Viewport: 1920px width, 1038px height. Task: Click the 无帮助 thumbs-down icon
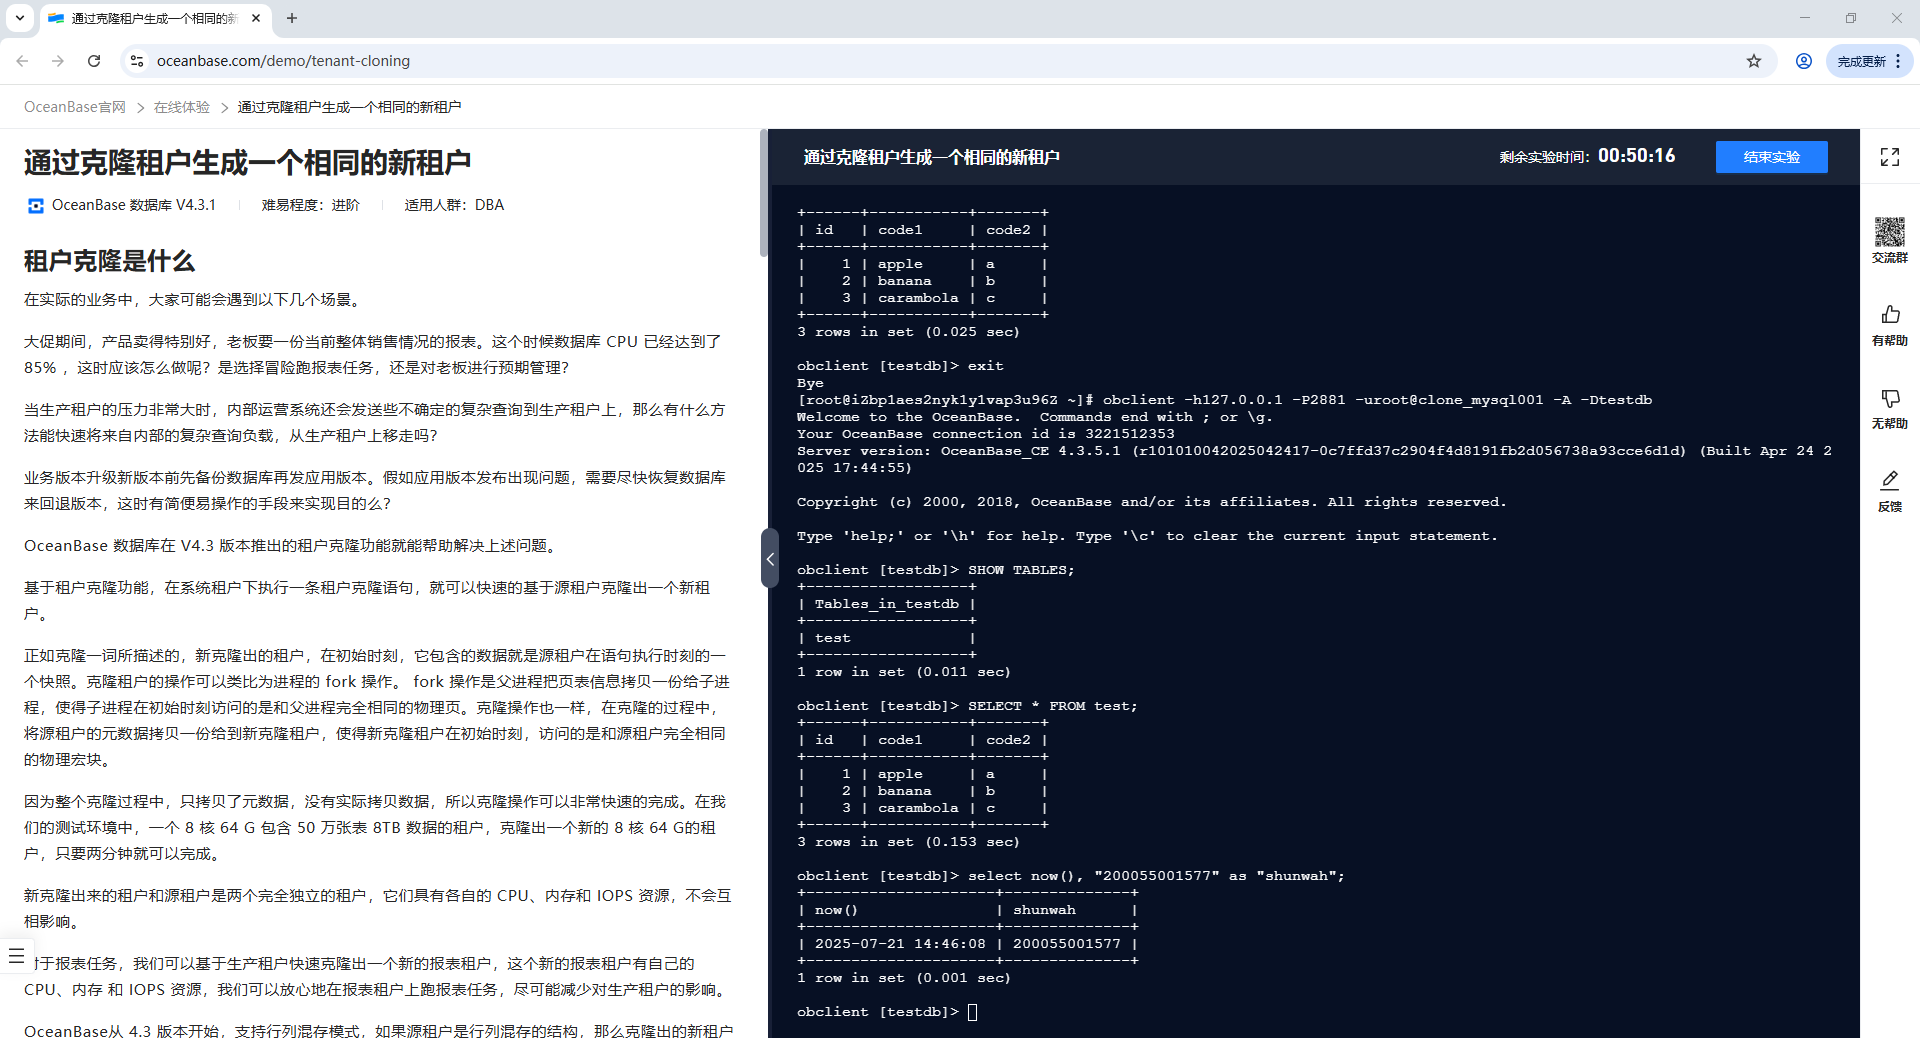click(1890, 399)
